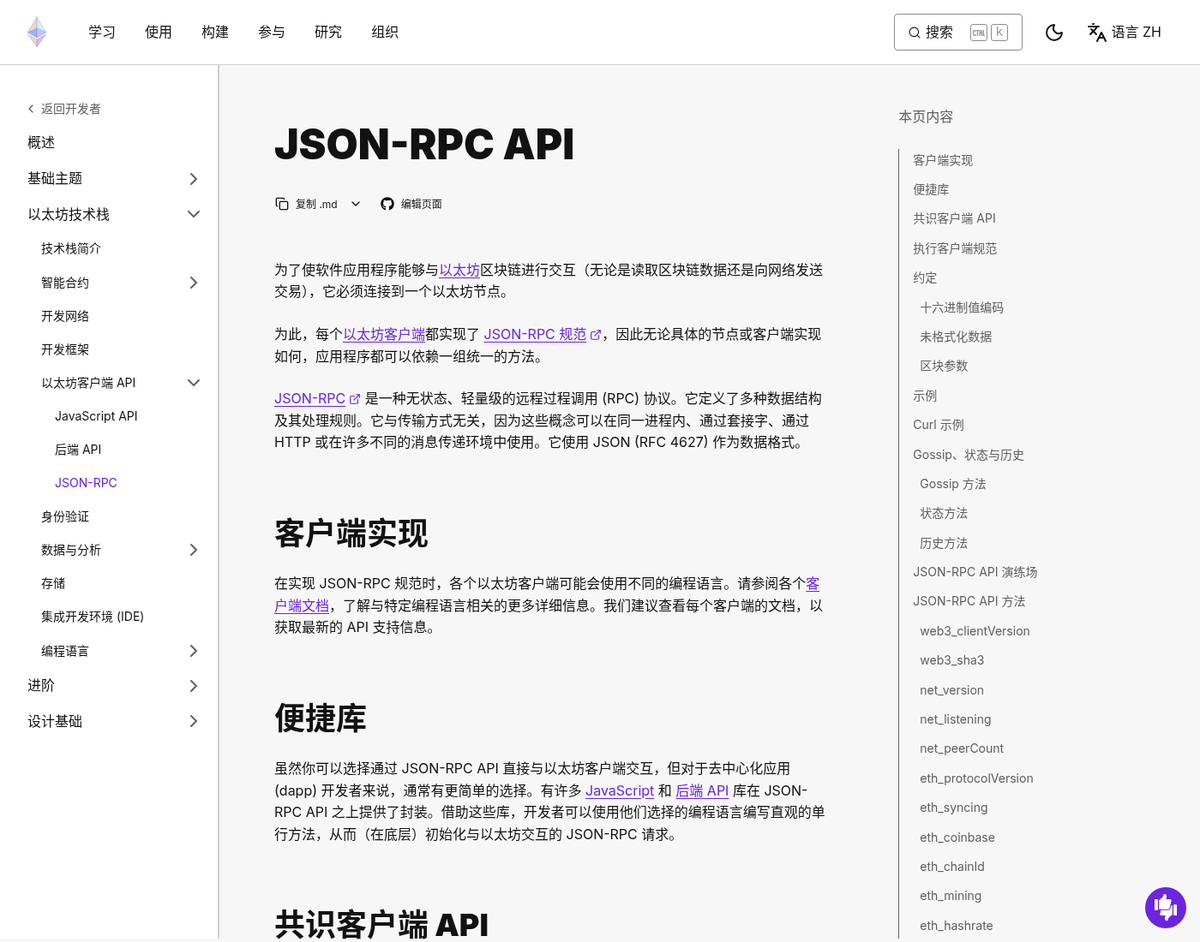Screen dimensions: 1200x942
Task: Expand the 设计基础 sidebar chevron
Action: pyautogui.click(x=194, y=721)
